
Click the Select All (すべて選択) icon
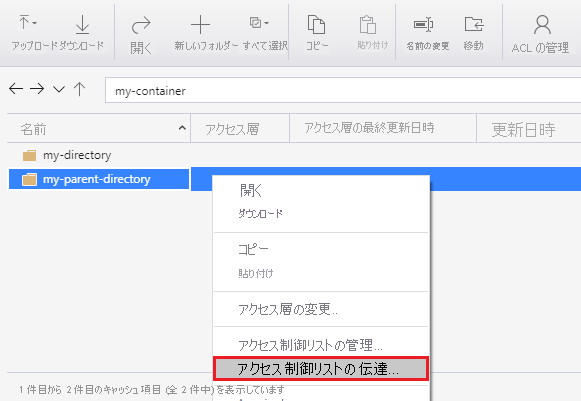click(255, 23)
